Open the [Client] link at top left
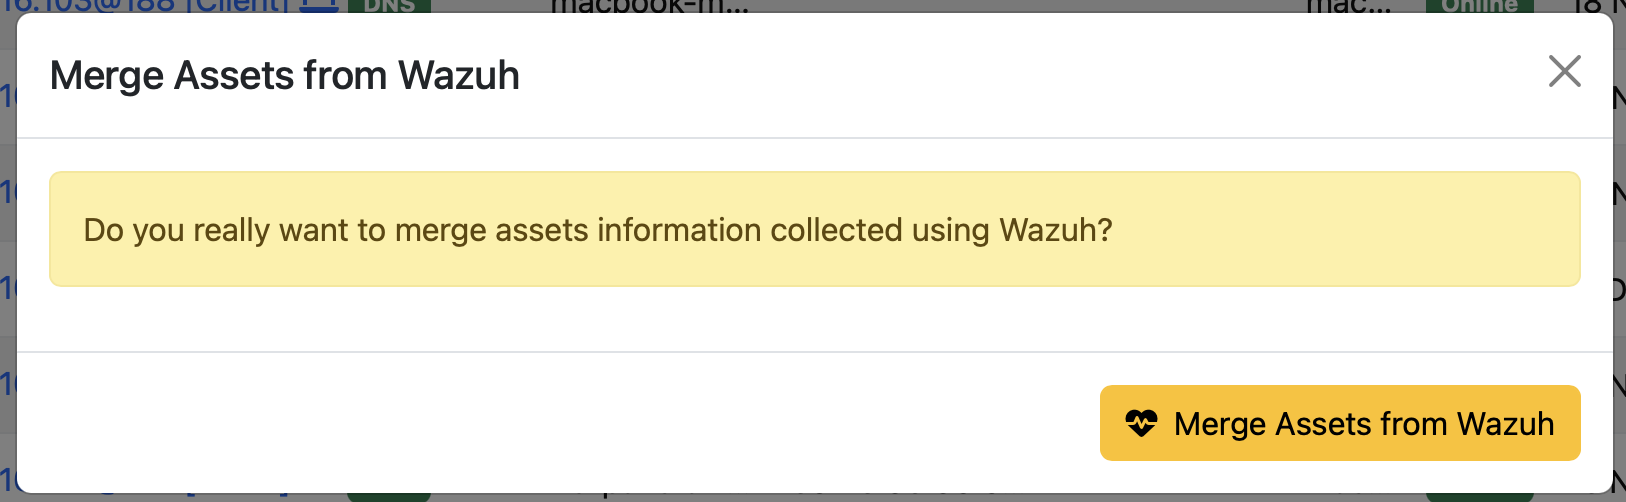Image resolution: width=1626 pixels, height=502 pixels. [238, 6]
